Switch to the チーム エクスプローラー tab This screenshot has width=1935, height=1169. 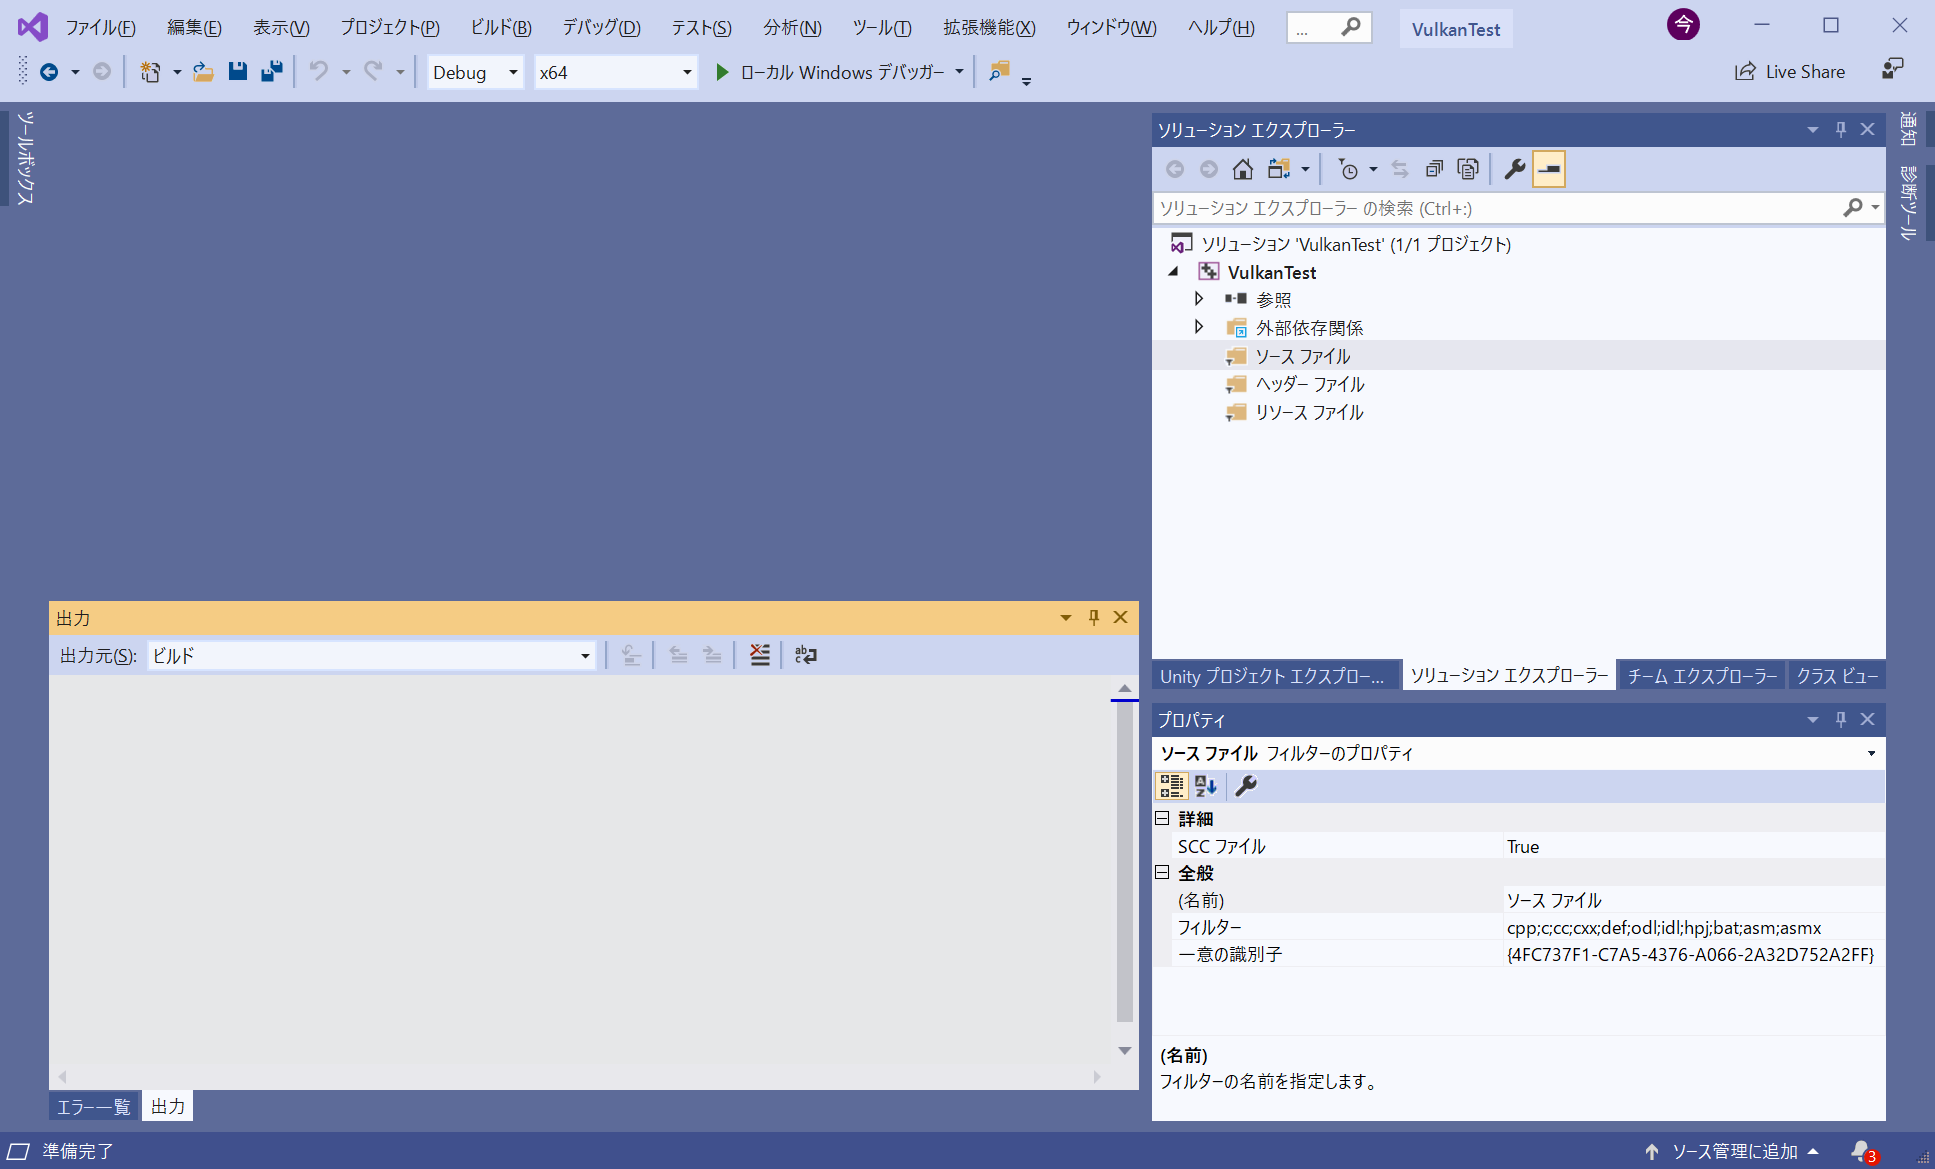point(1702,676)
